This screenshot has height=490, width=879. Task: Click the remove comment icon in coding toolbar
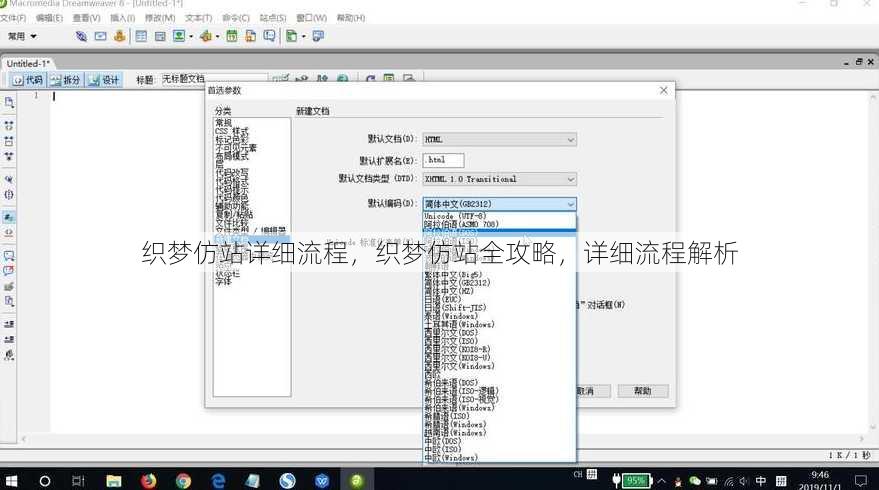pyautogui.click(x=9, y=271)
